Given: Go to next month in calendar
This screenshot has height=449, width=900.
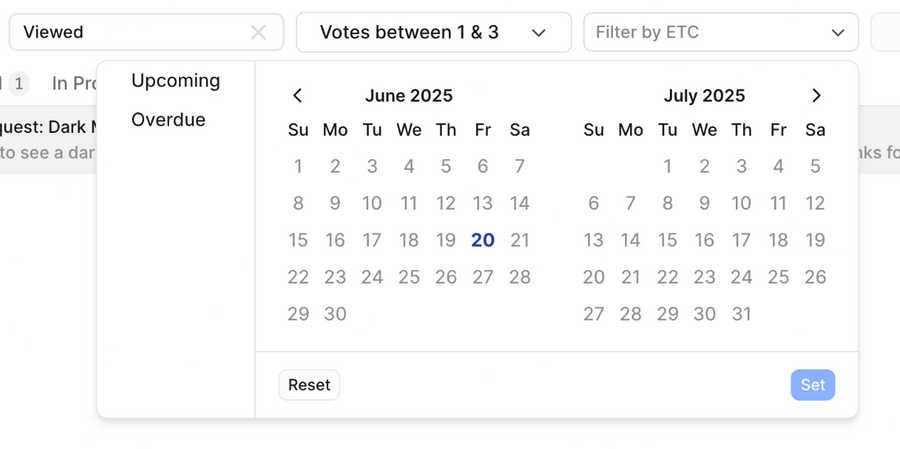Looking at the screenshot, I should (x=816, y=96).
